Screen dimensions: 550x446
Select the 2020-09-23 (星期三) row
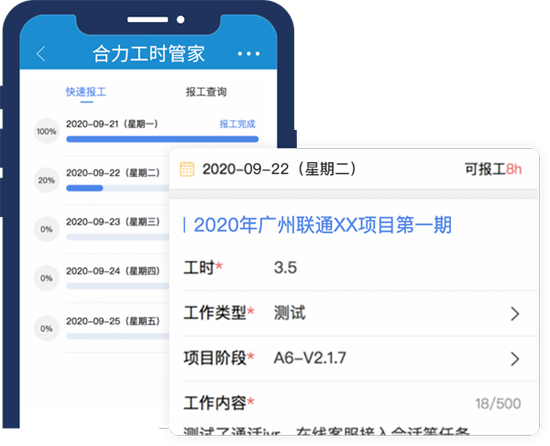point(102,229)
